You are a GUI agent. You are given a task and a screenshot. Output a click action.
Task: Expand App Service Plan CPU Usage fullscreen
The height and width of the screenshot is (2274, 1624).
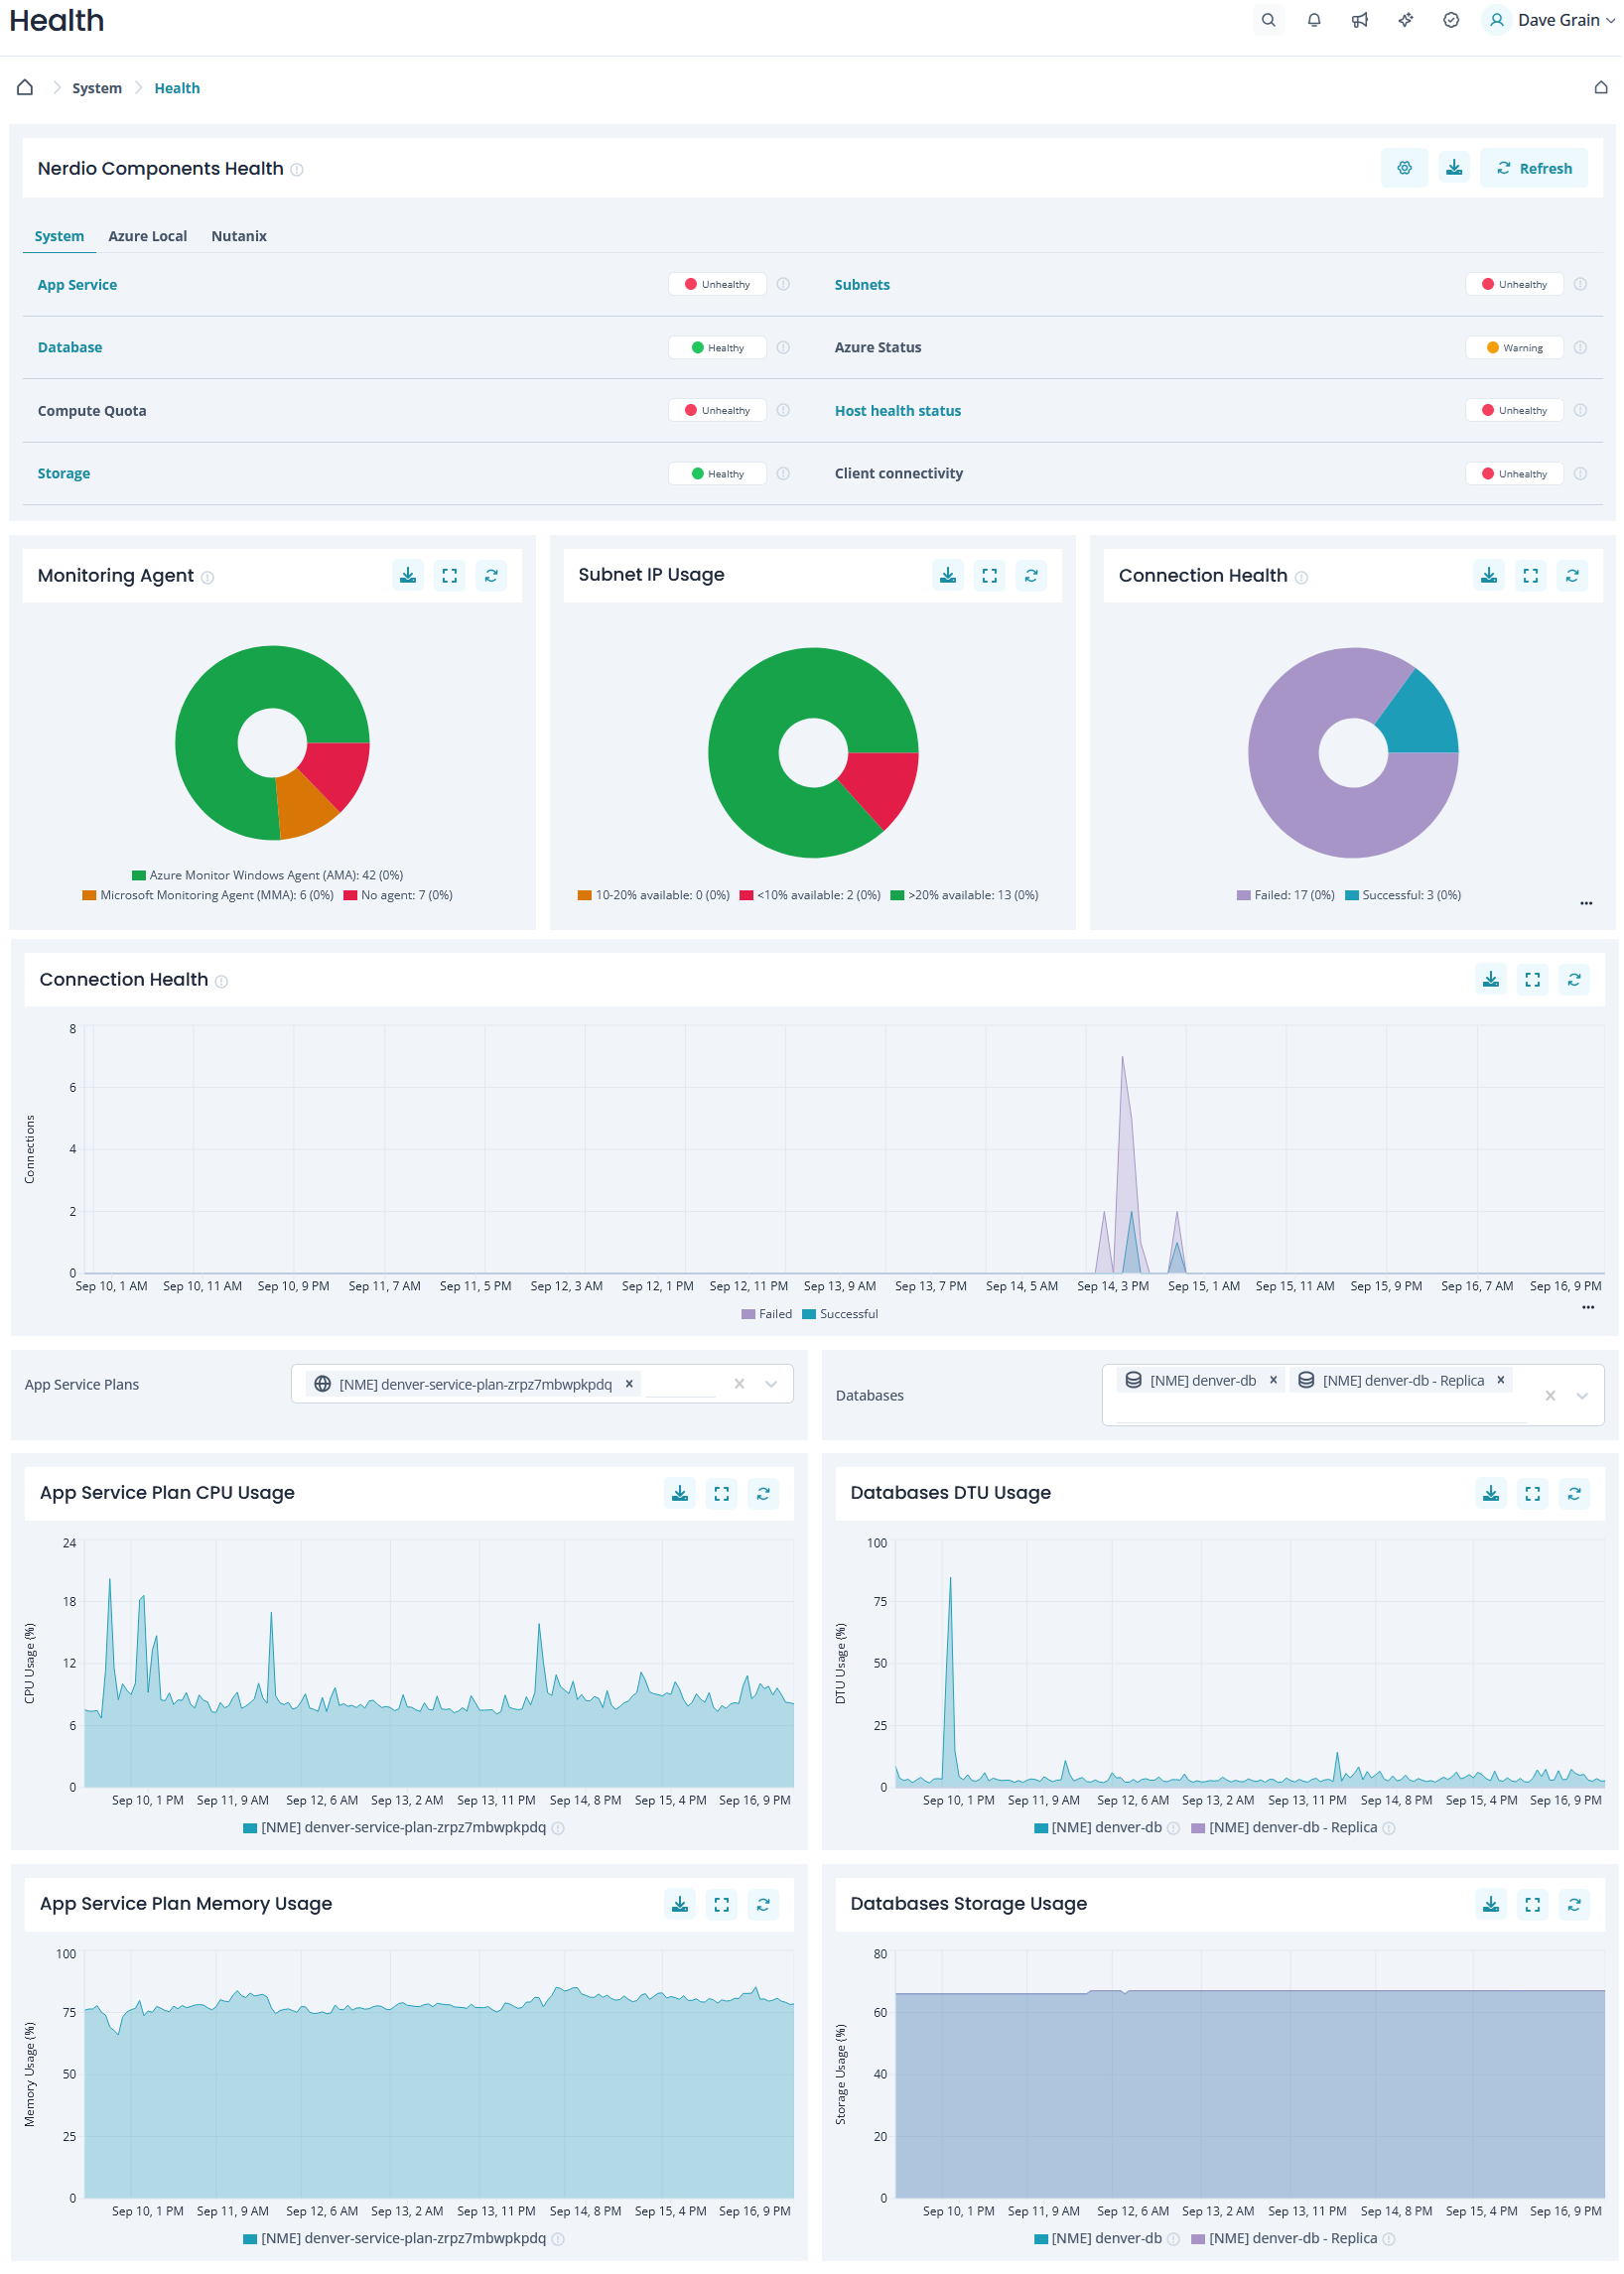722,1494
